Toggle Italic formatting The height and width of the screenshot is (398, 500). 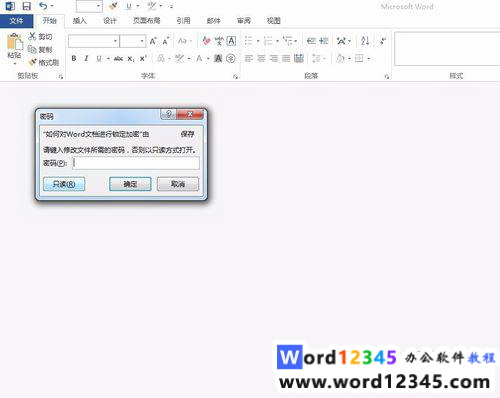tap(86, 59)
